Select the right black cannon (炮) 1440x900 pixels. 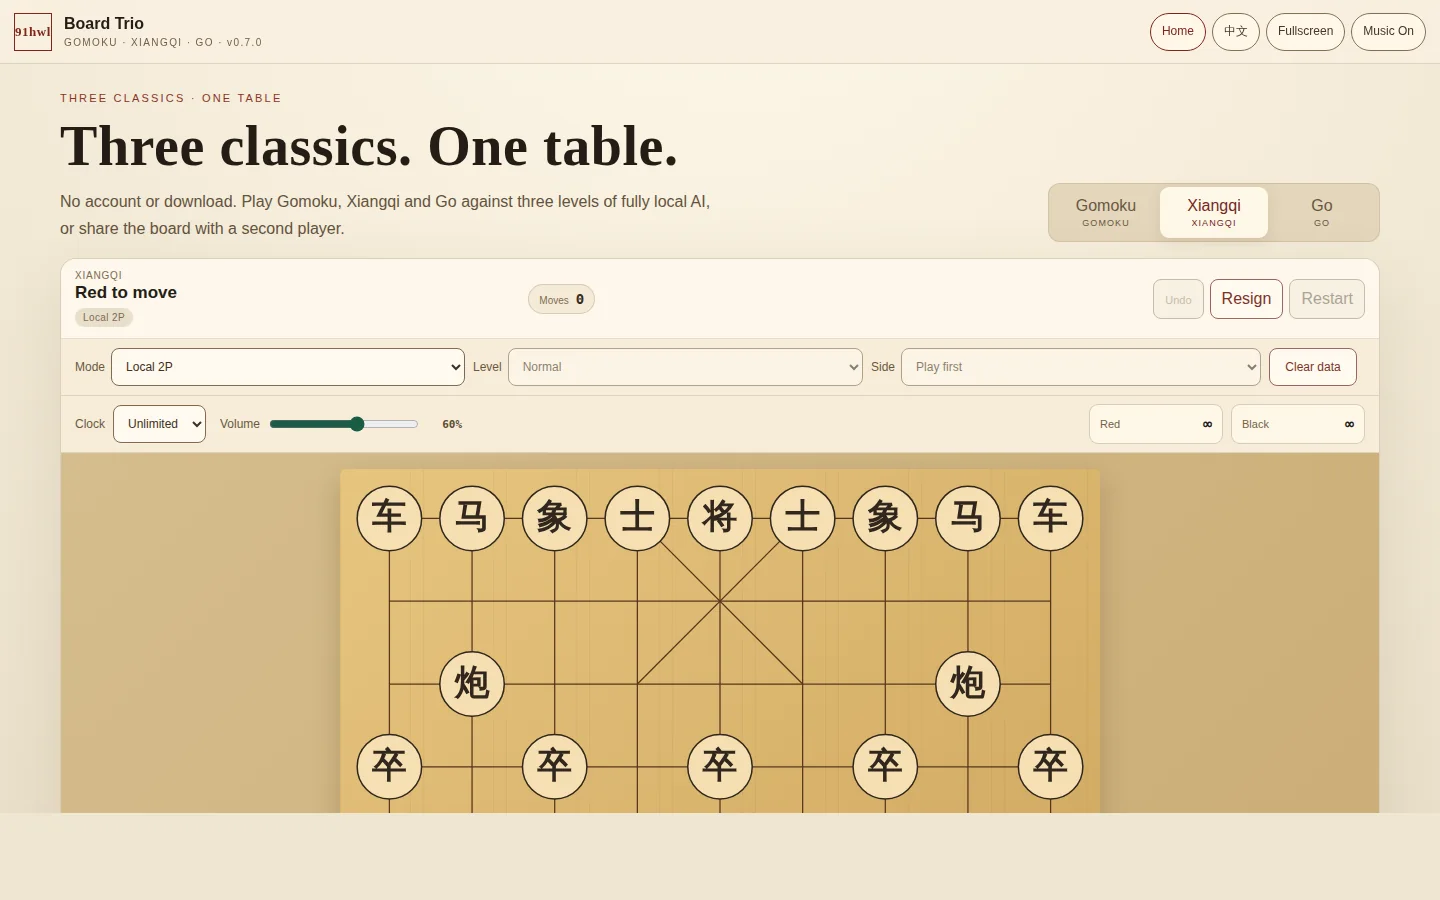968,684
